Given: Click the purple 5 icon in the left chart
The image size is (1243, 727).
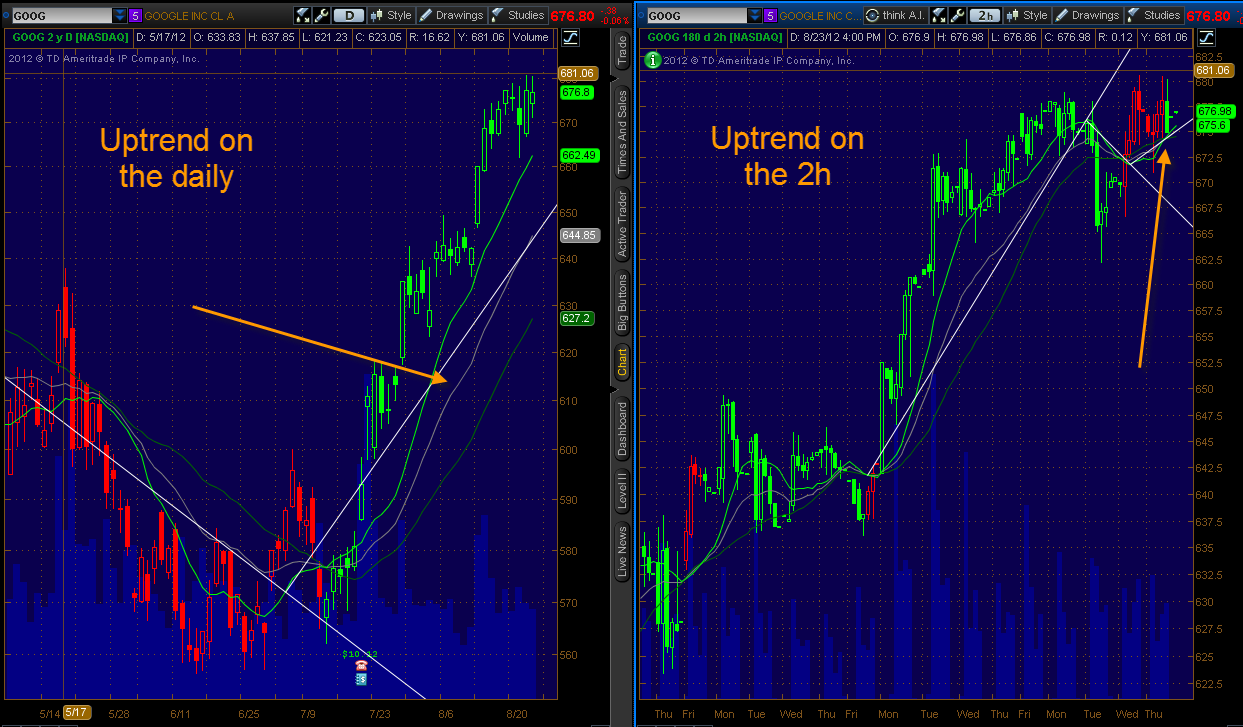Looking at the screenshot, I should (136, 16).
